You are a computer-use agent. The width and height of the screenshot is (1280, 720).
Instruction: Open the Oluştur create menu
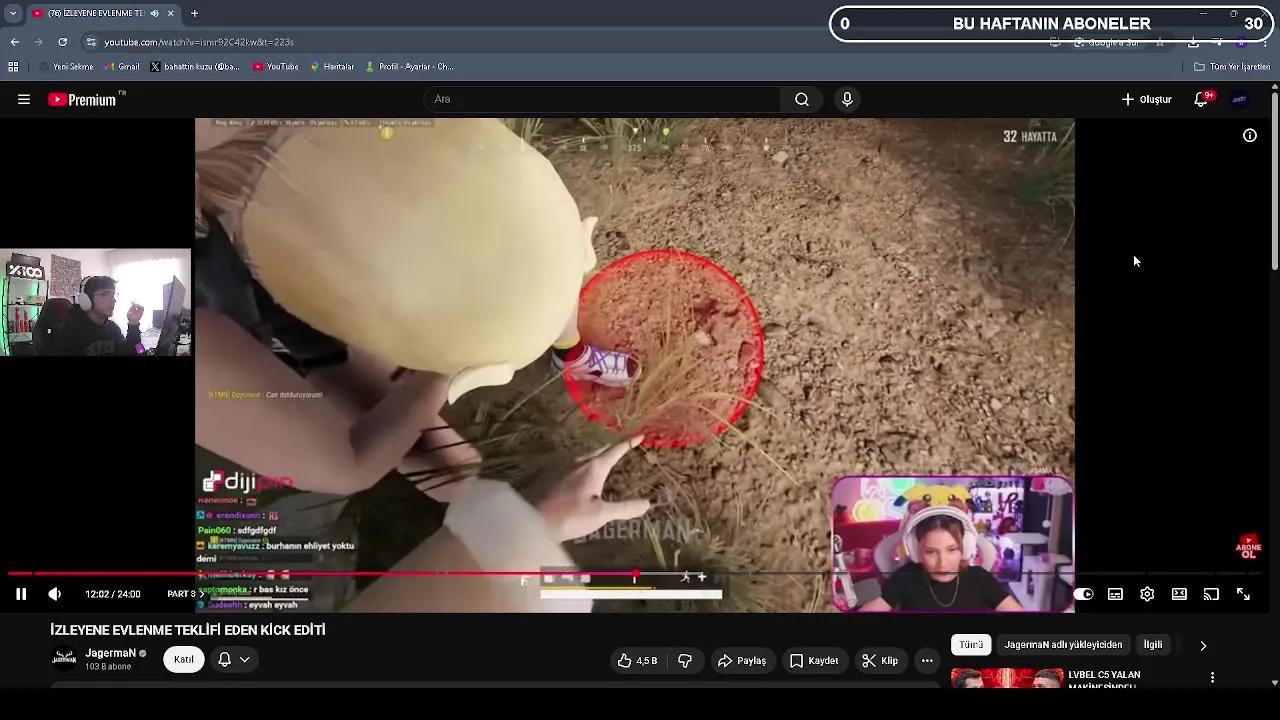[1146, 99]
